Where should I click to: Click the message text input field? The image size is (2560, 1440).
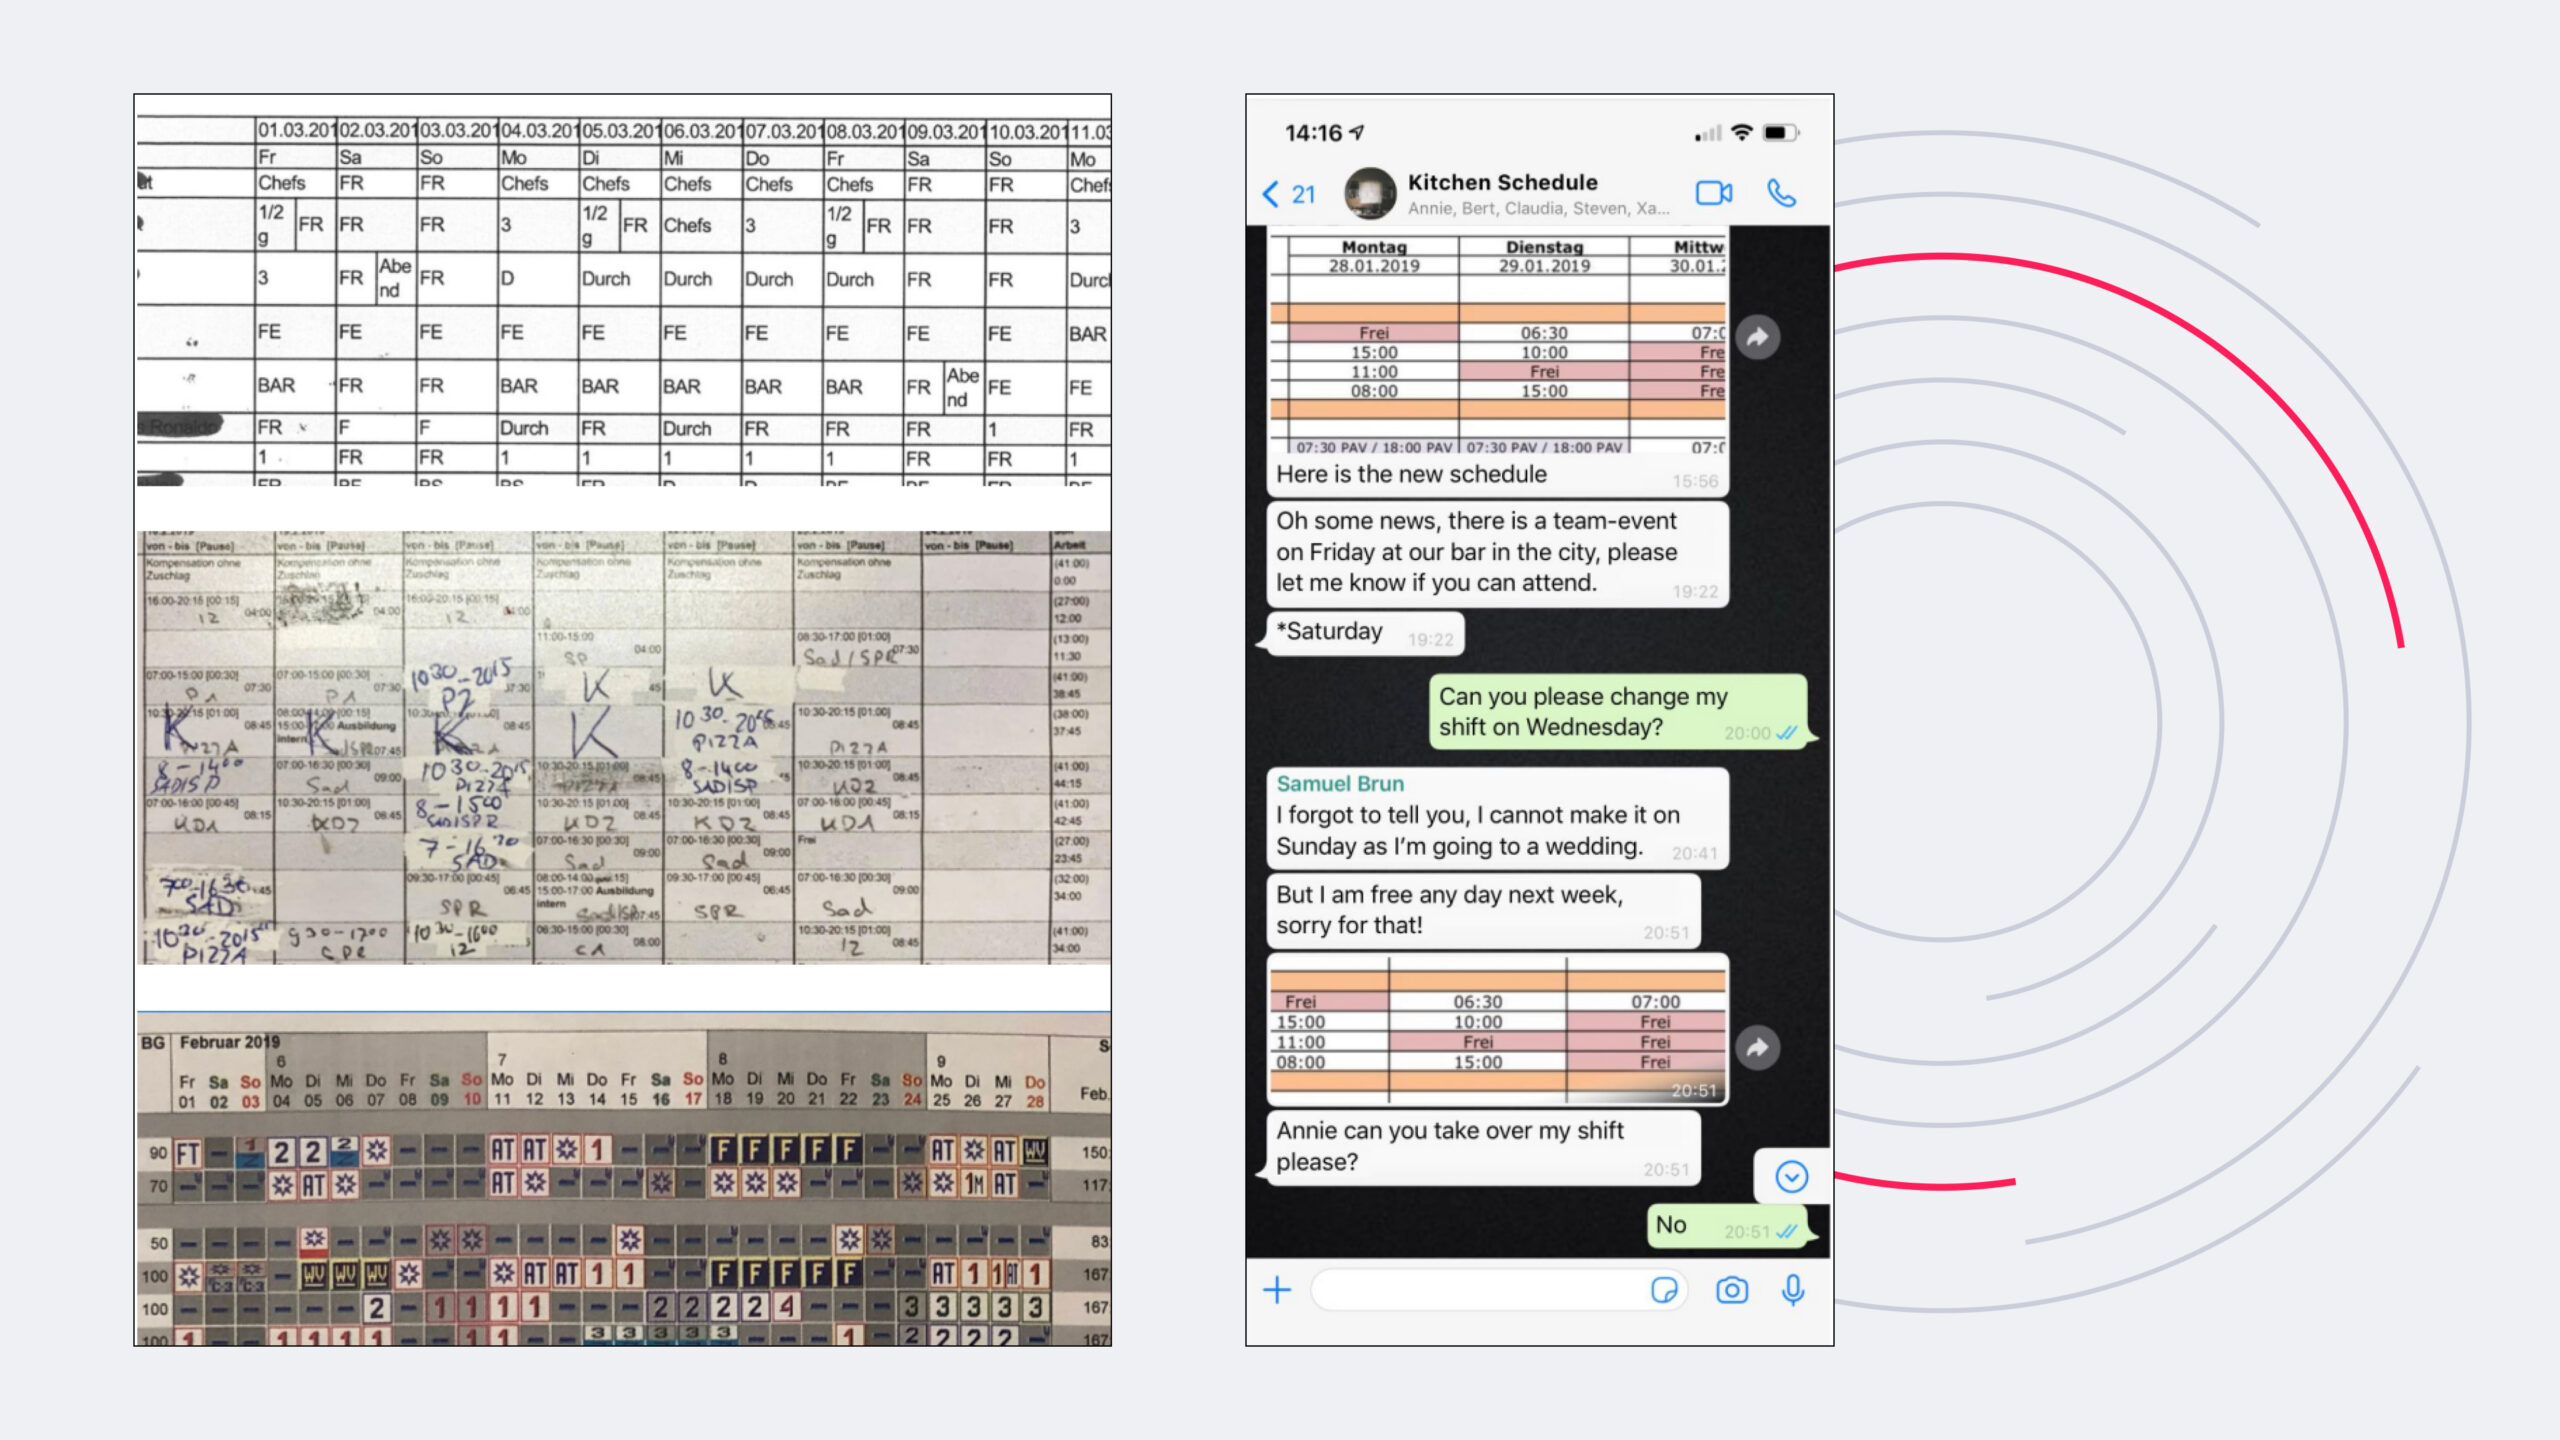pyautogui.click(x=1480, y=1290)
